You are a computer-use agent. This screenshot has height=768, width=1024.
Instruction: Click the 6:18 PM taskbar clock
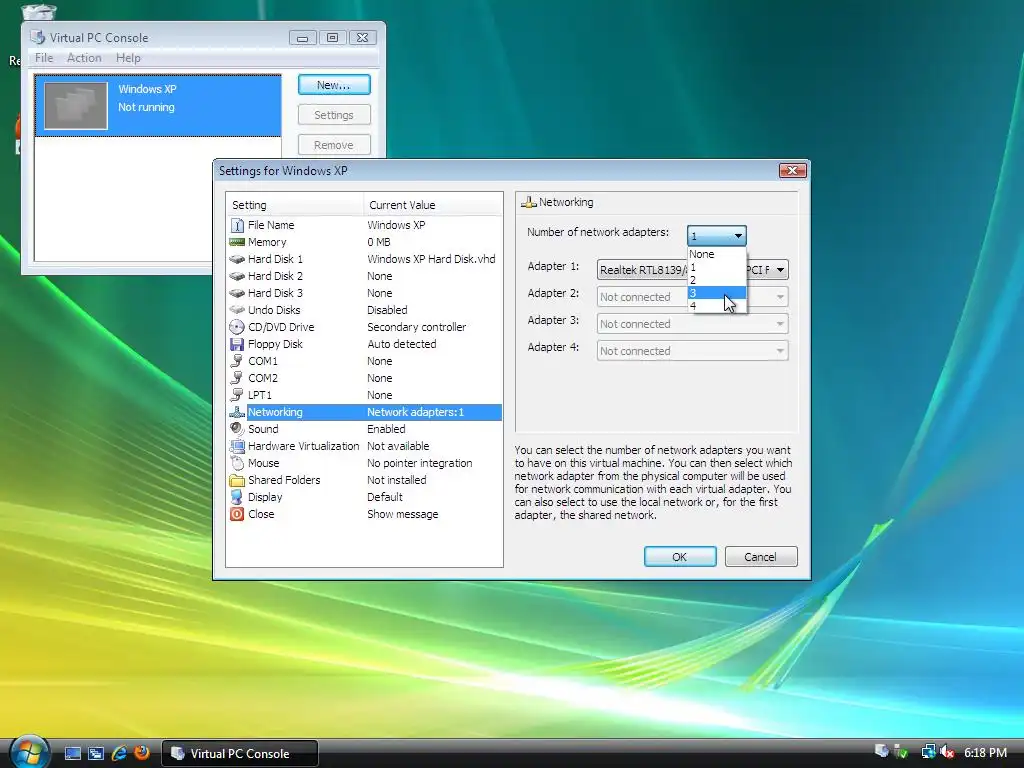[x=985, y=752]
